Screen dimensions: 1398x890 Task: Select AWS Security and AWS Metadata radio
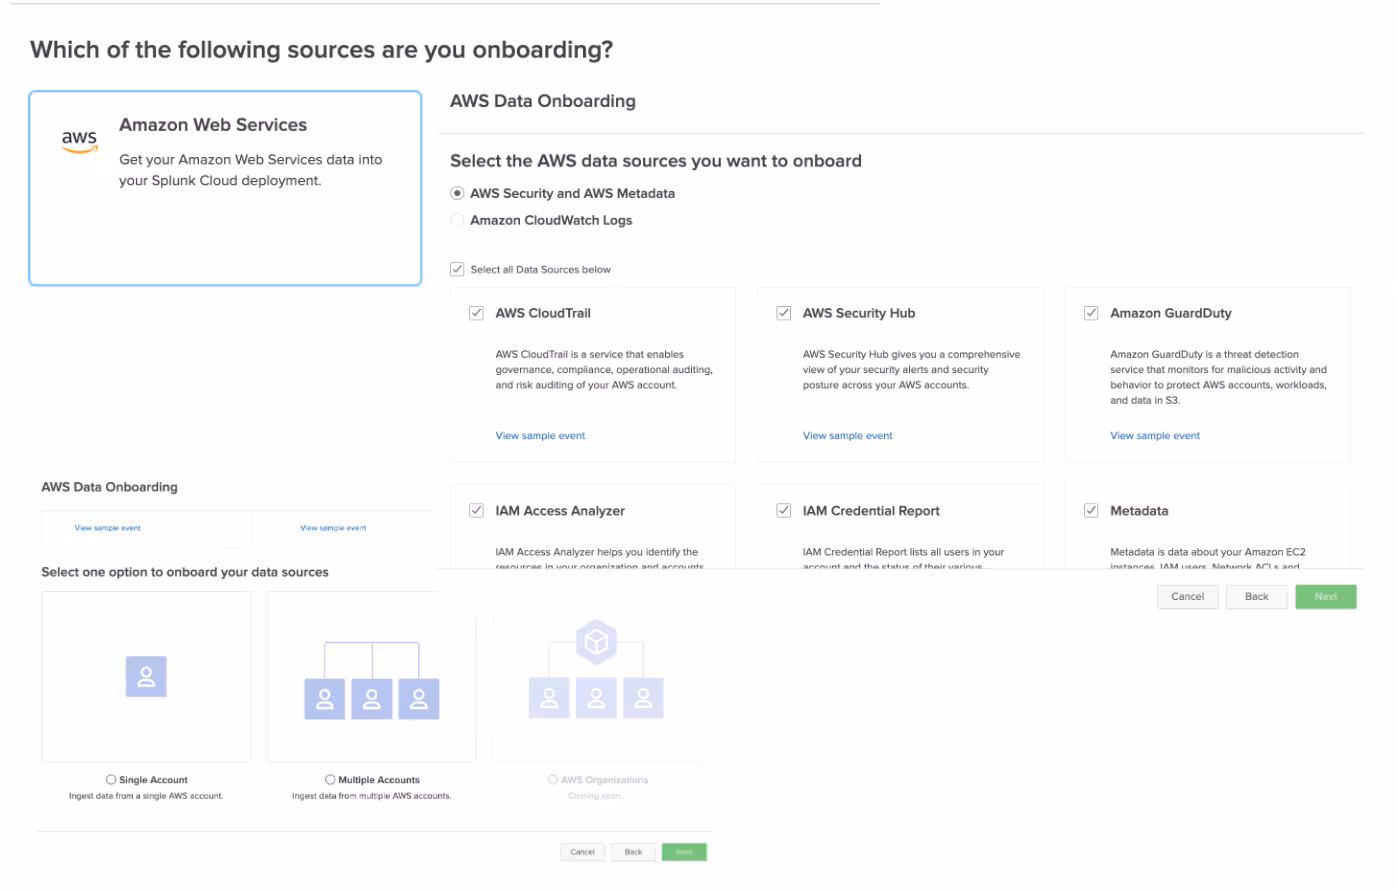point(458,193)
